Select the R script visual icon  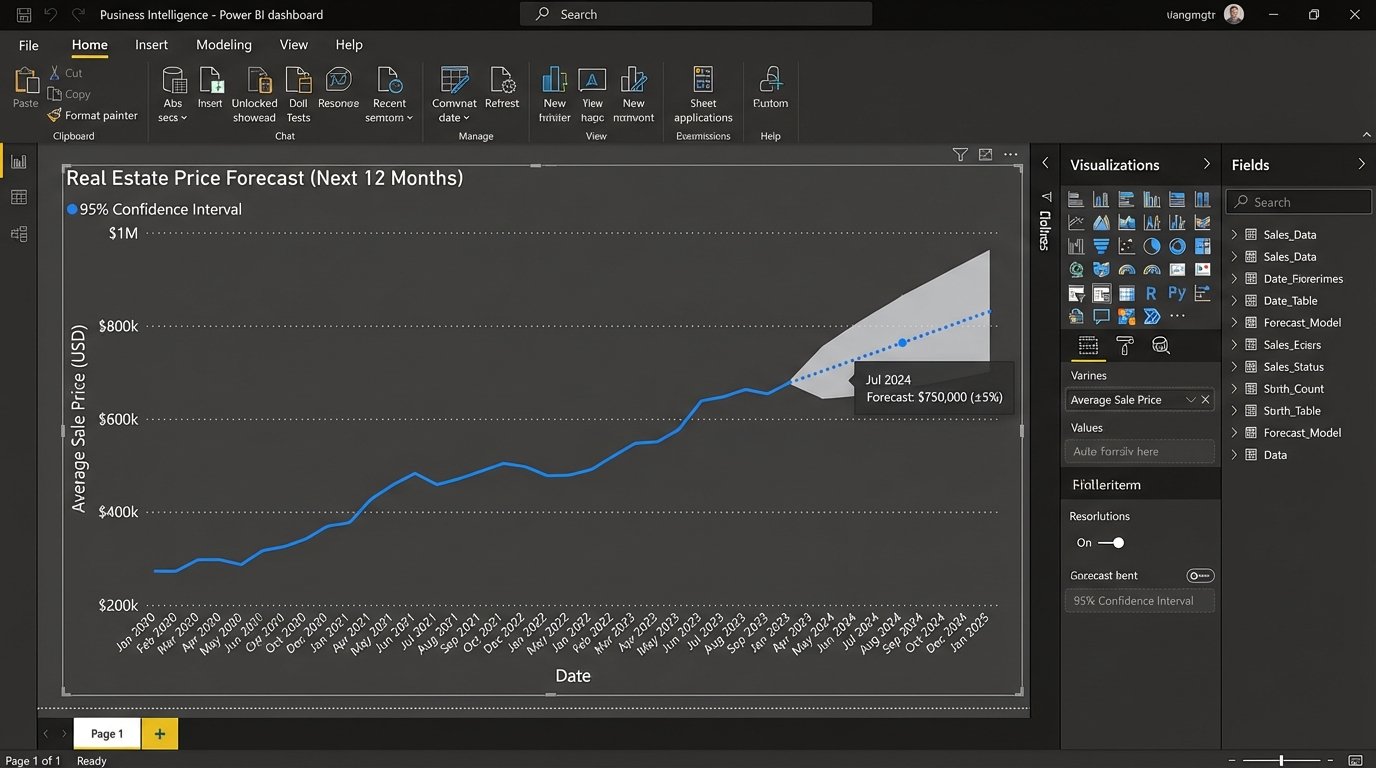pyautogui.click(x=1151, y=292)
